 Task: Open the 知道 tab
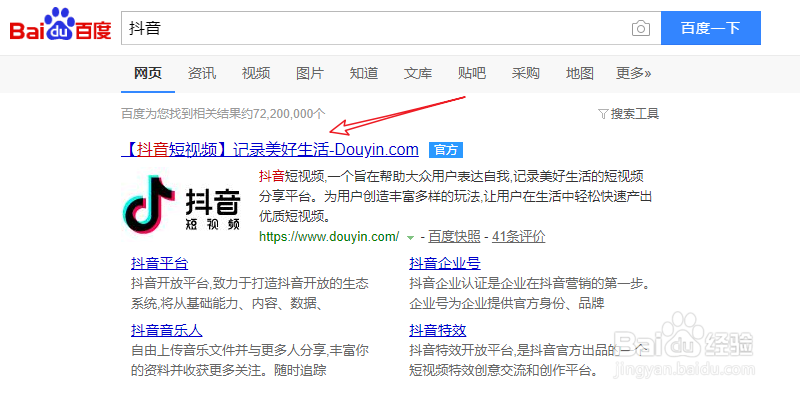(364, 73)
